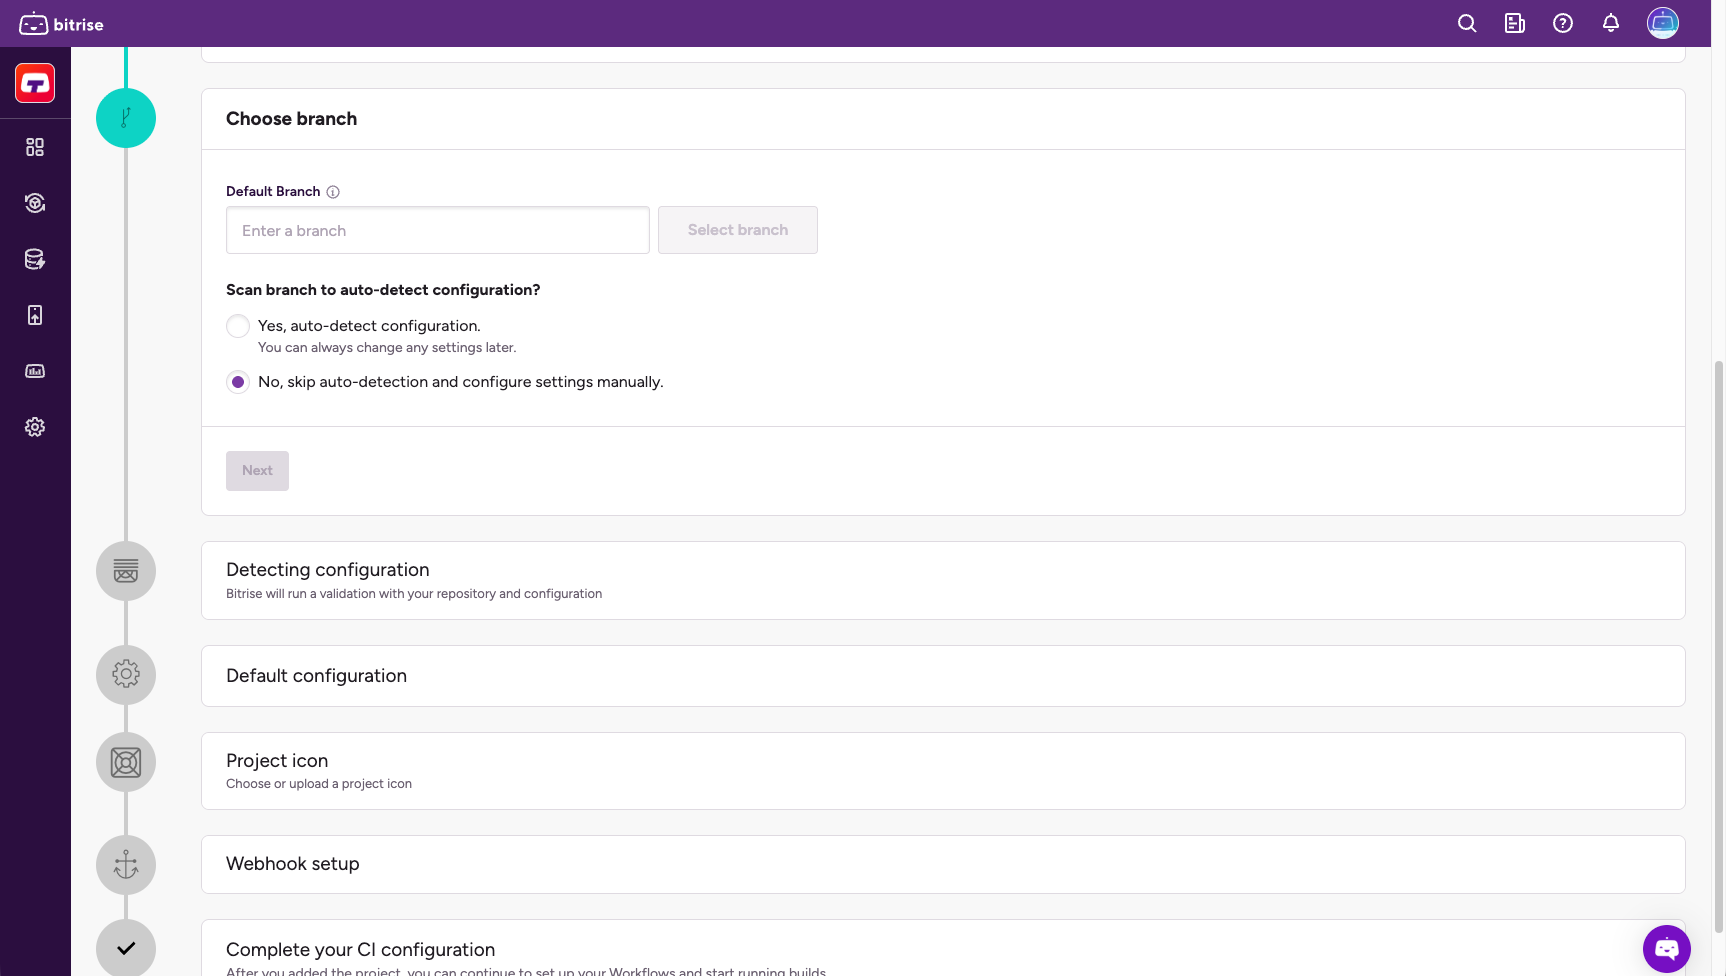Open the dashboard grid icon in sidebar

pos(35,147)
